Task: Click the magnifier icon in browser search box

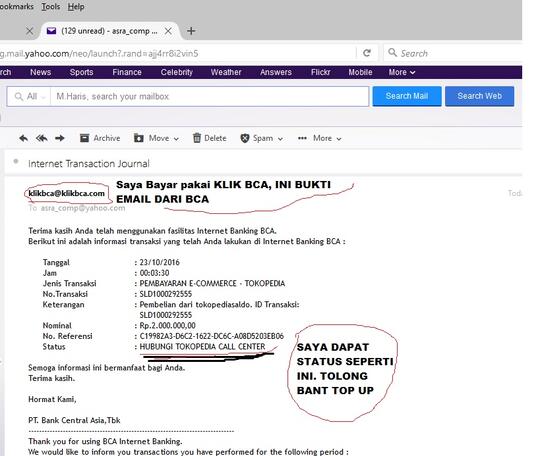Action: tap(392, 53)
